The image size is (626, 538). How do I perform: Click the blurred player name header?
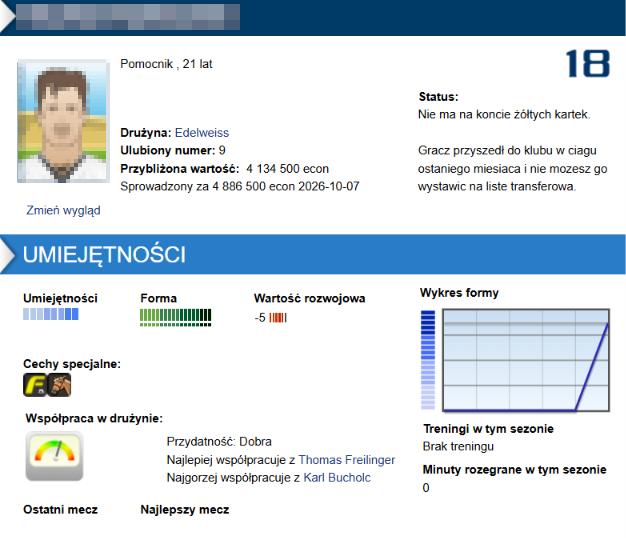tap(128, 17)
